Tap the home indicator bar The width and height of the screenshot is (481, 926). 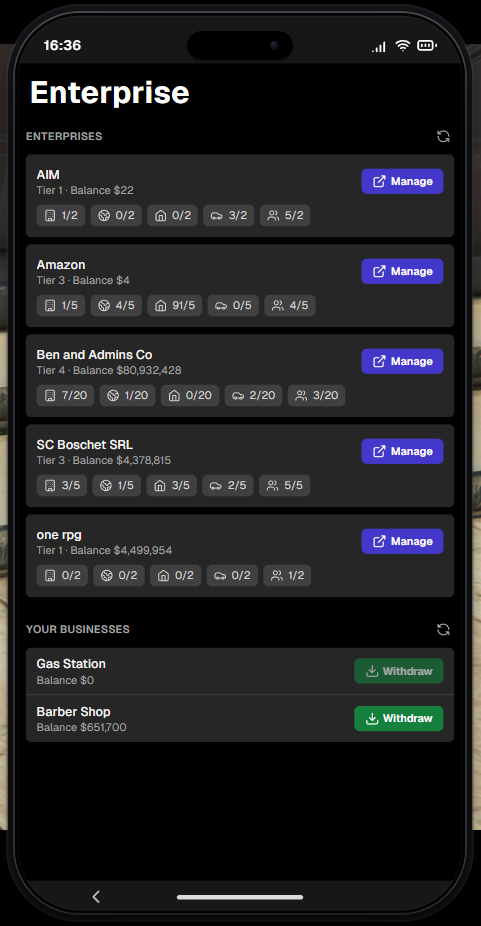[240, 897]
